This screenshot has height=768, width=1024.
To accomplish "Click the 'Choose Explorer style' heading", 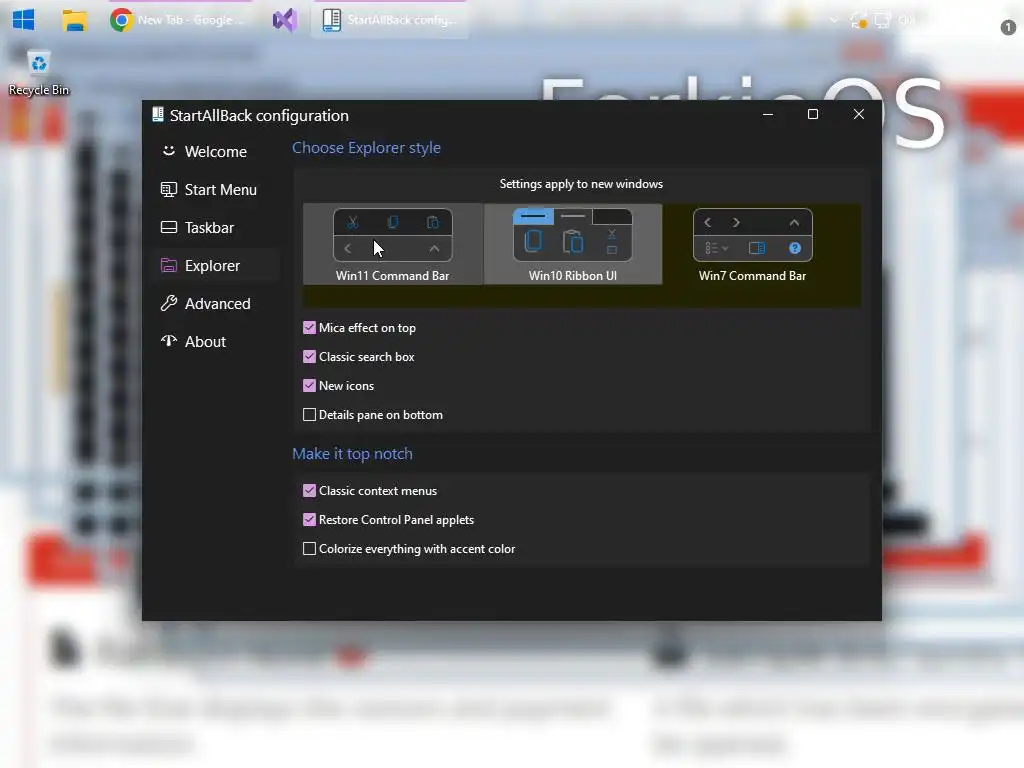I will tap(366, 148).
